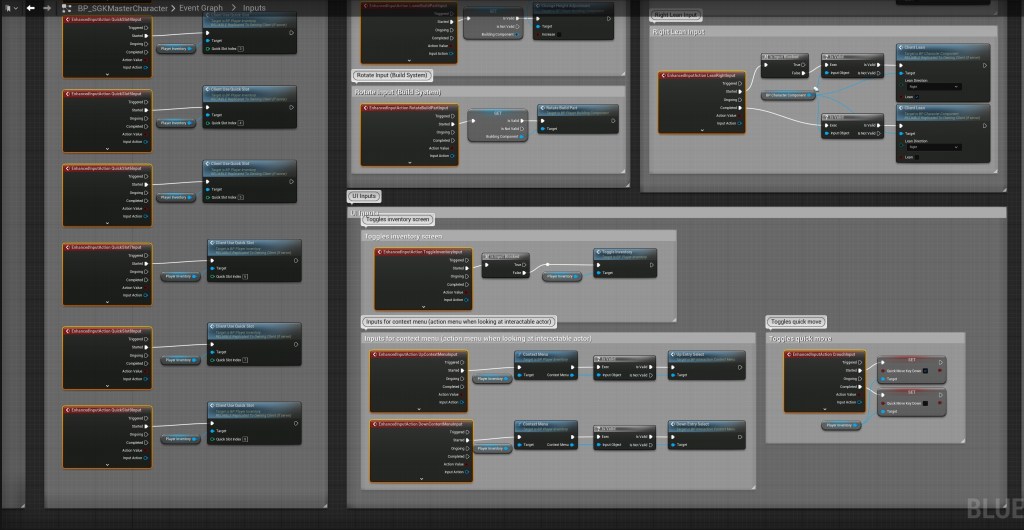Click the Toggles inventory screen comment bubble
The image size is (1024, 530).
point(397,220)
